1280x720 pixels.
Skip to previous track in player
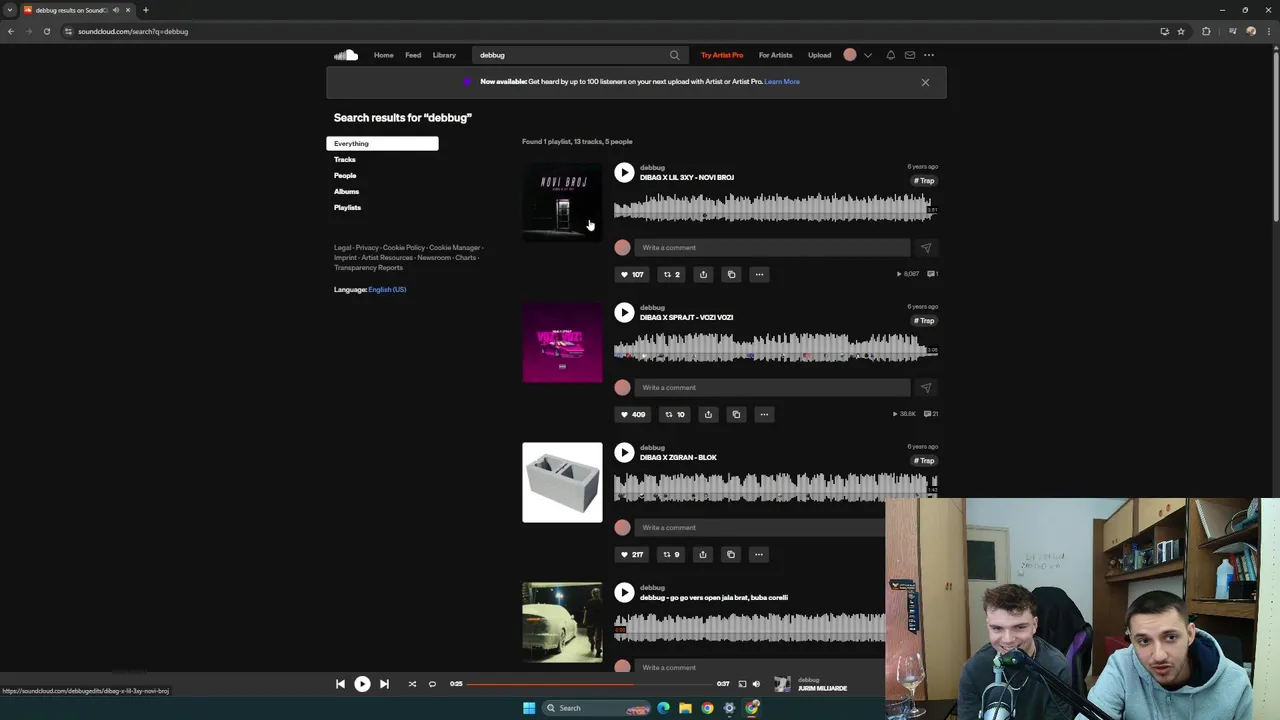click(340, 684)
